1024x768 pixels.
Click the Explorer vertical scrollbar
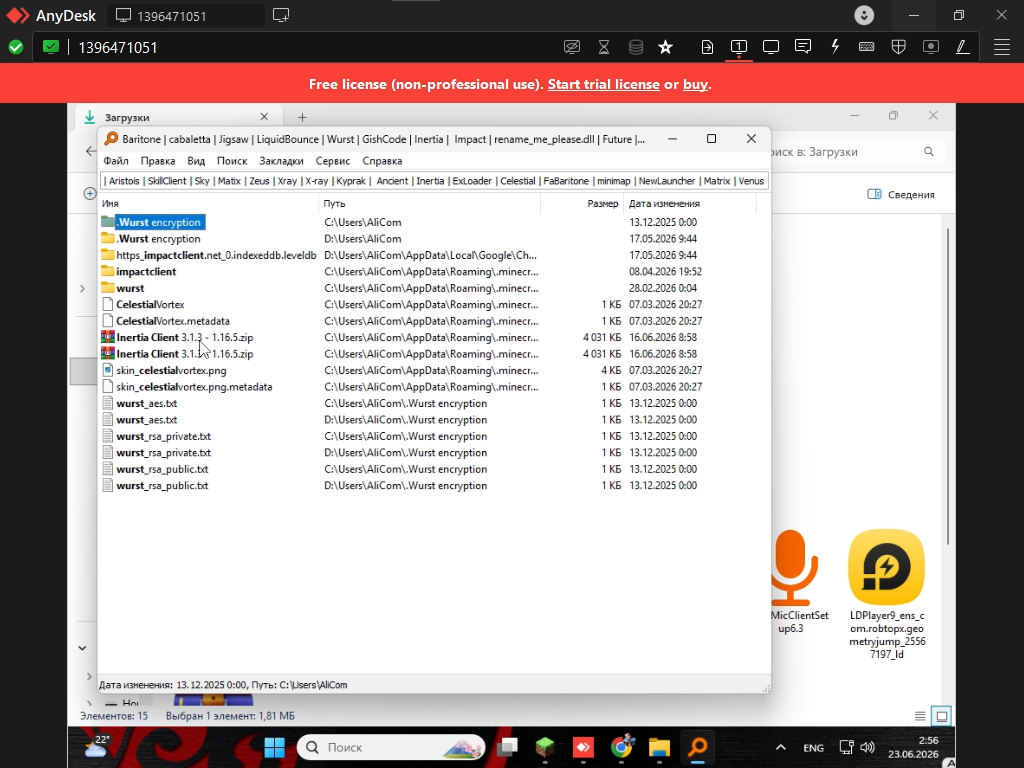pyautogui.click(x=948, y=387)
